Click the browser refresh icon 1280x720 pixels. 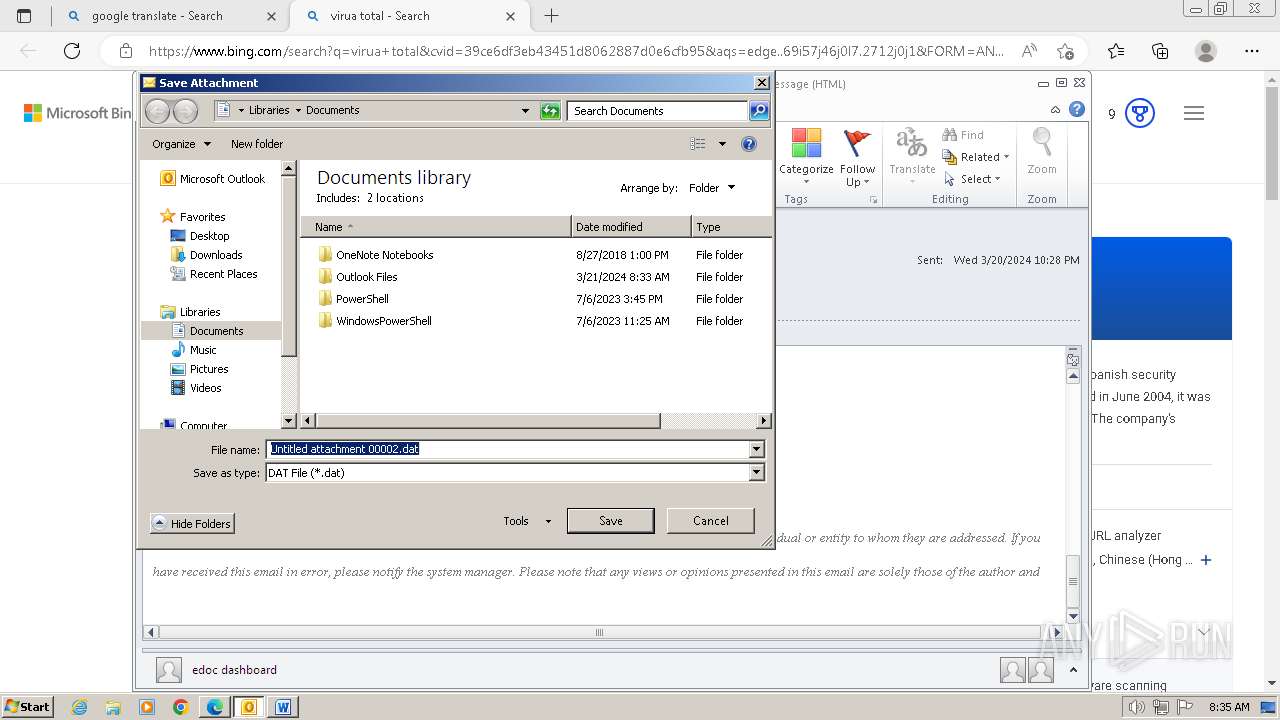pos(72,51)
